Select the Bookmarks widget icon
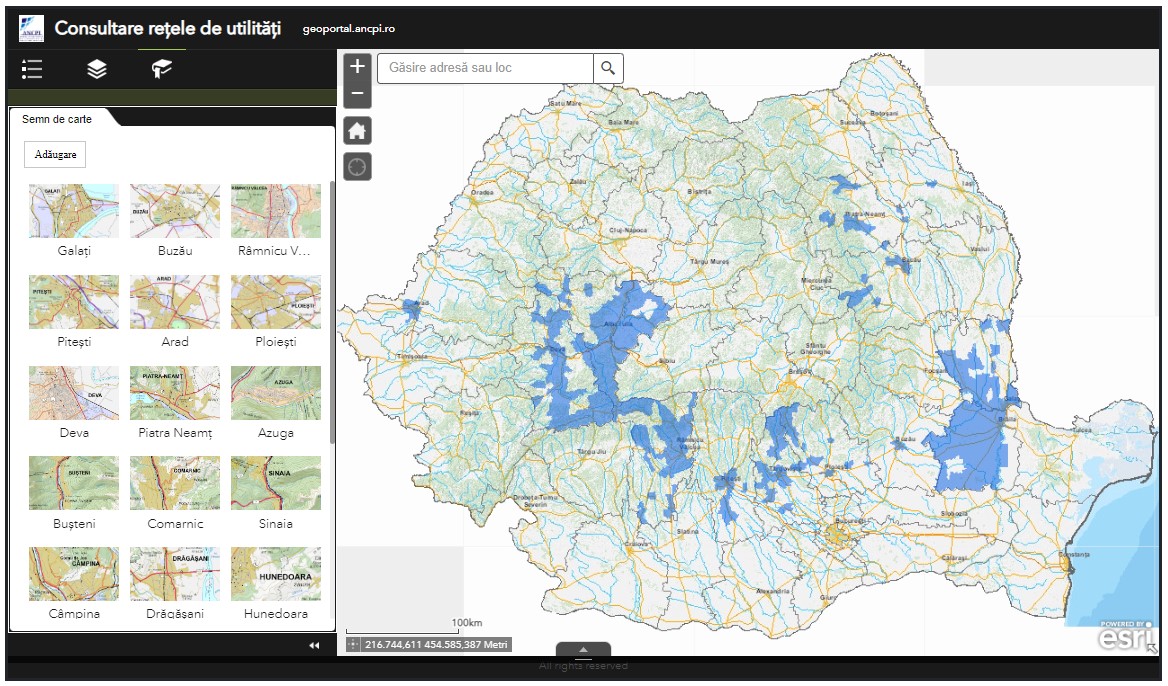Screen dimensions: 1168x686 (x=161, y=69)
